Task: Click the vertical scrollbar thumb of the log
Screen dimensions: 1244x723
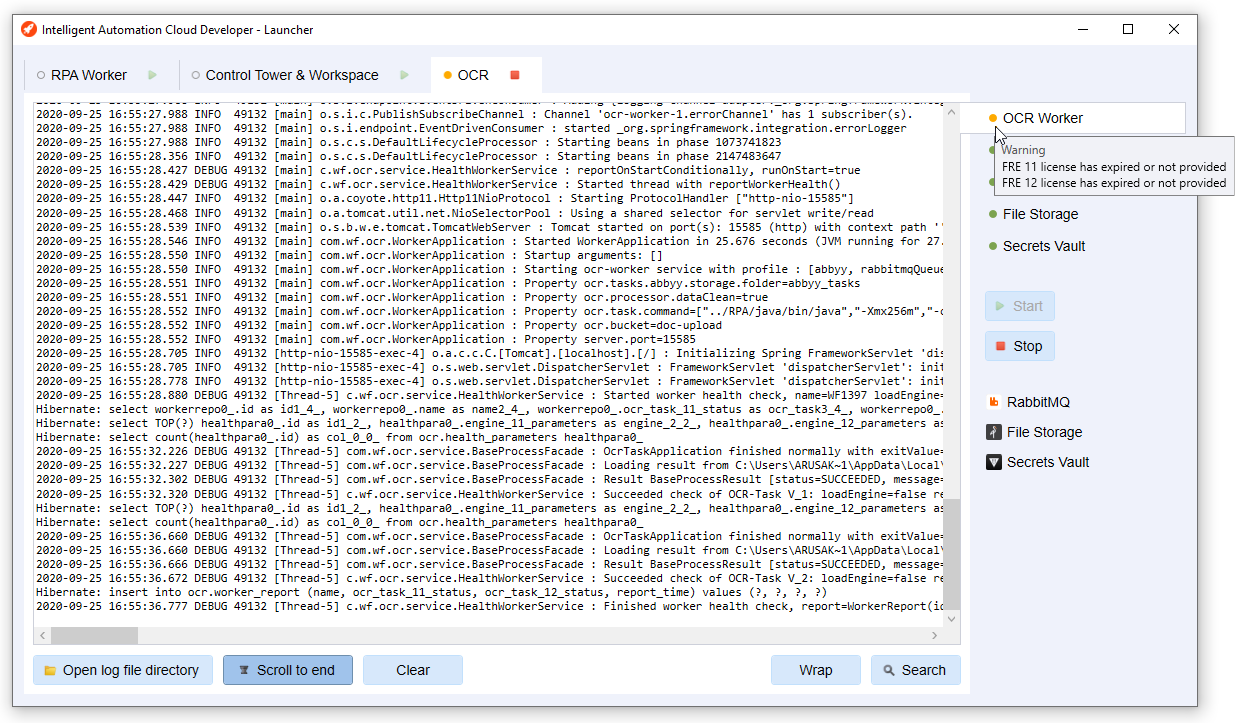Action: (x=951, y=553)
